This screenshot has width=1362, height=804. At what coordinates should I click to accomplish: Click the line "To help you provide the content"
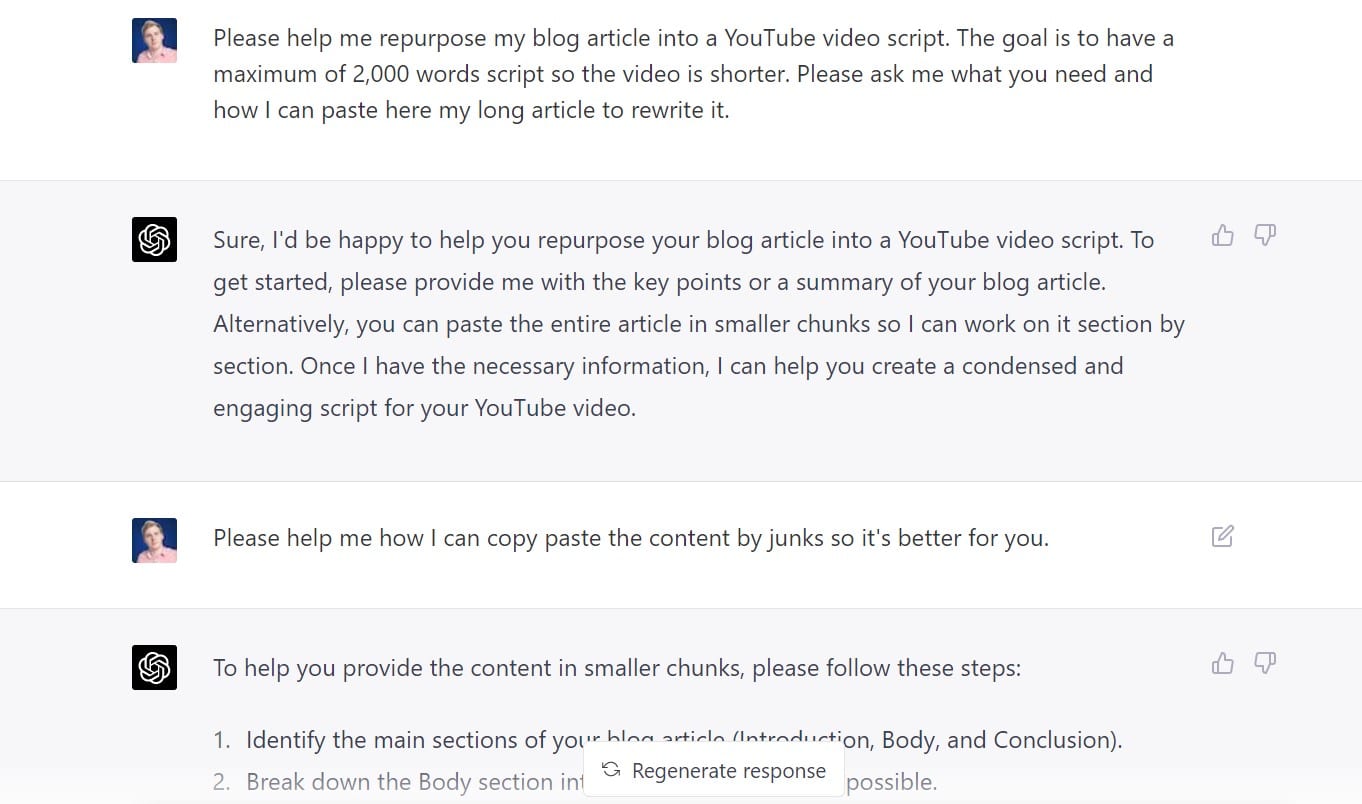[x=617, y=668]
